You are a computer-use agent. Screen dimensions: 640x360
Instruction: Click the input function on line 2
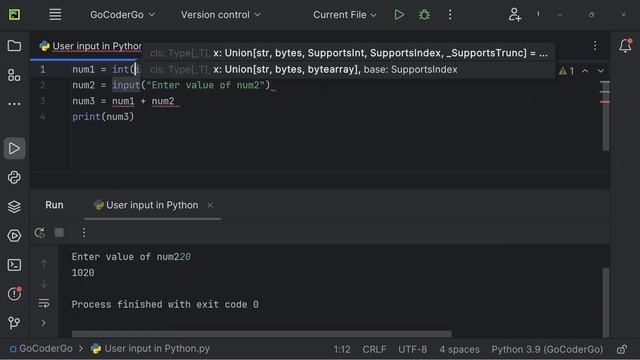click(126, 85)
